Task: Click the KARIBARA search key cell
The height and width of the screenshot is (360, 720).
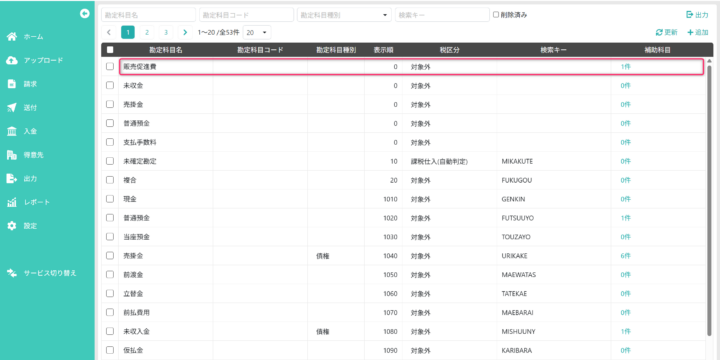Action: (x=554, y=350)
